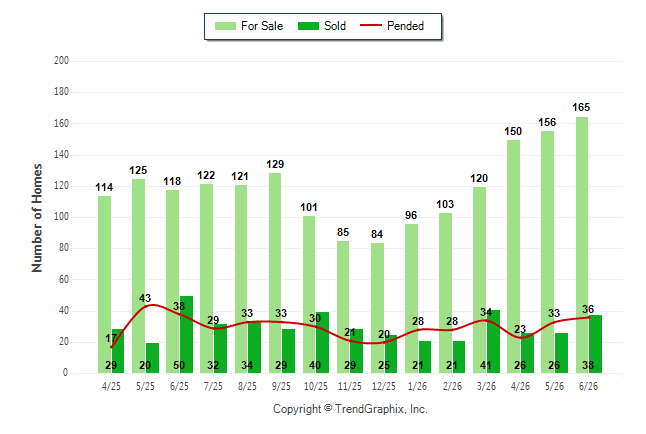The width and height of the screenshot is (646, 434).
Task: Select the For Sale legend label
Action: 262,26
